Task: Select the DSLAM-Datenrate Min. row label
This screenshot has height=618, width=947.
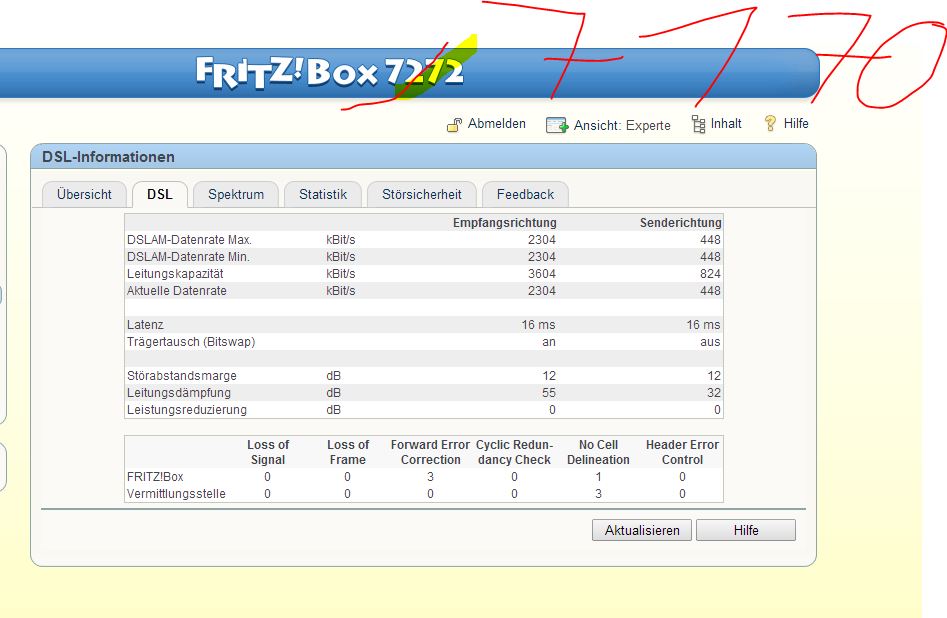Action: click(x=188, y=257)
